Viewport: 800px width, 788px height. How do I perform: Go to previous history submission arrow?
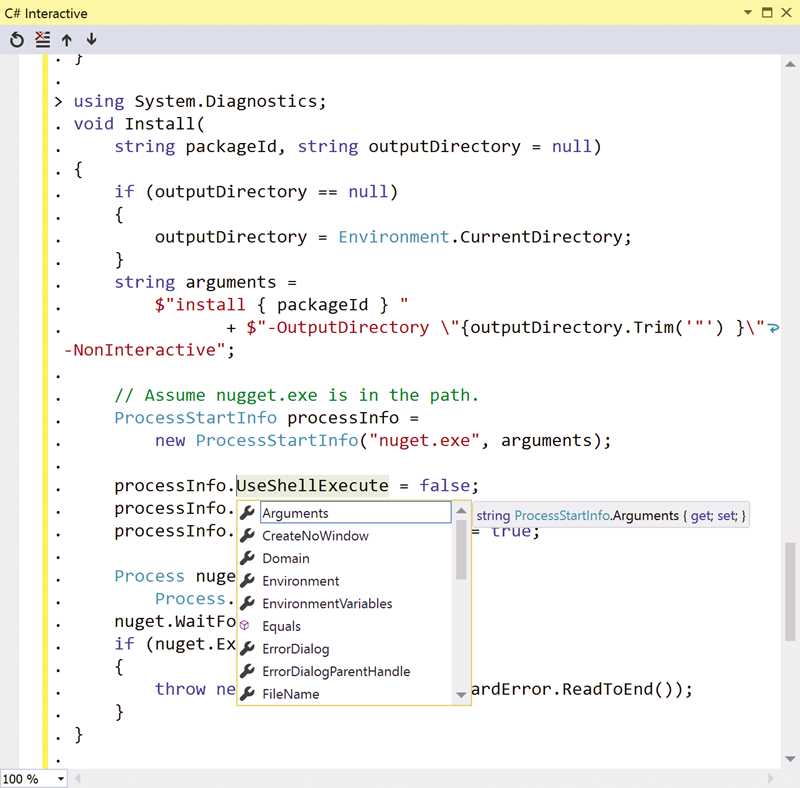pyautogui.click(x=67, y=40)
